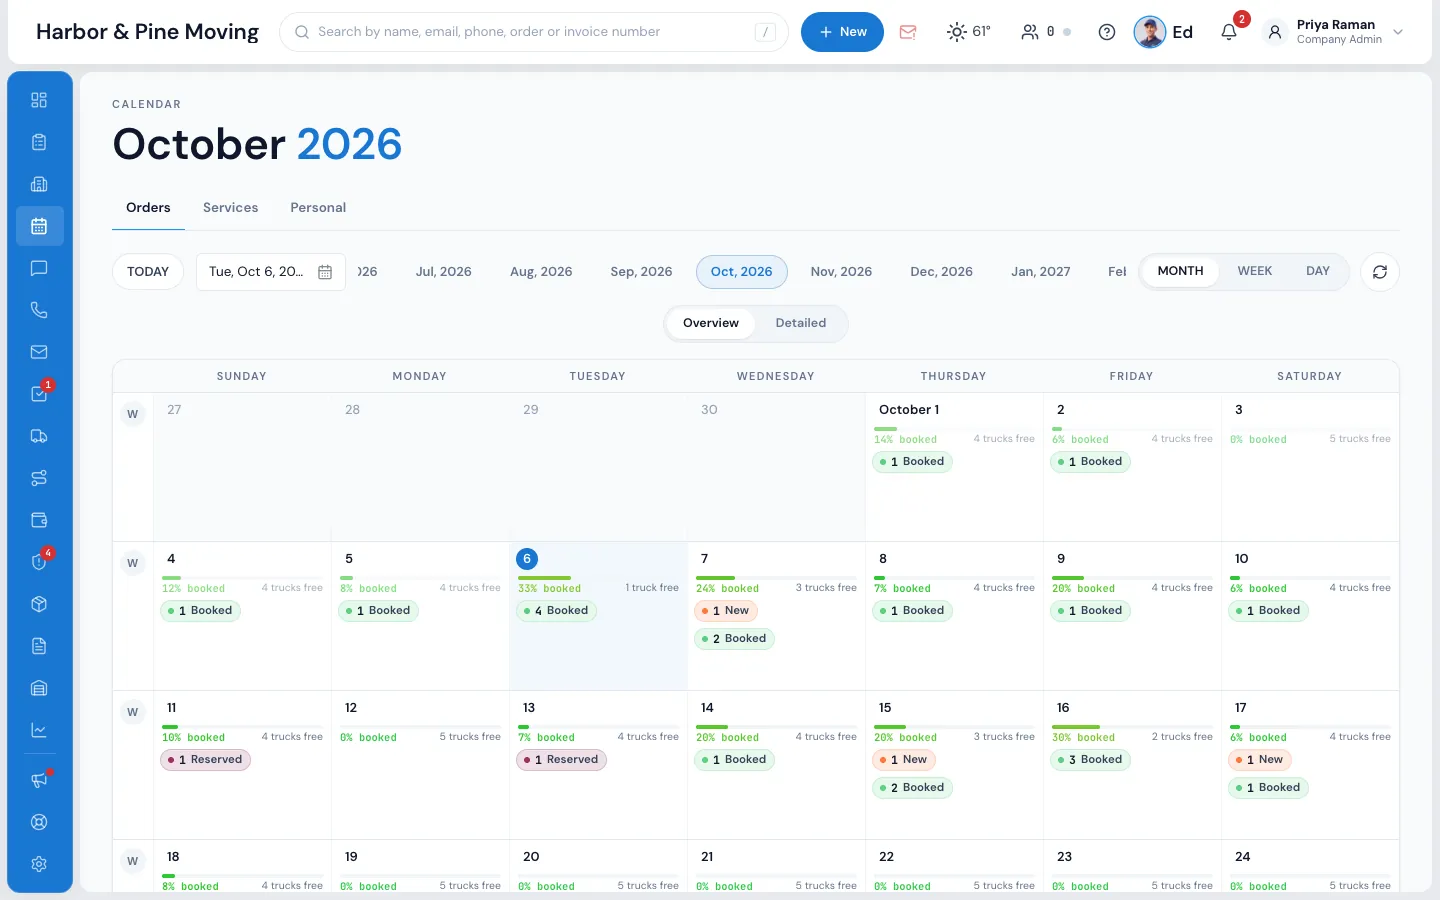
Task: Click the TODAY button
Action: (x=148, y=272)
